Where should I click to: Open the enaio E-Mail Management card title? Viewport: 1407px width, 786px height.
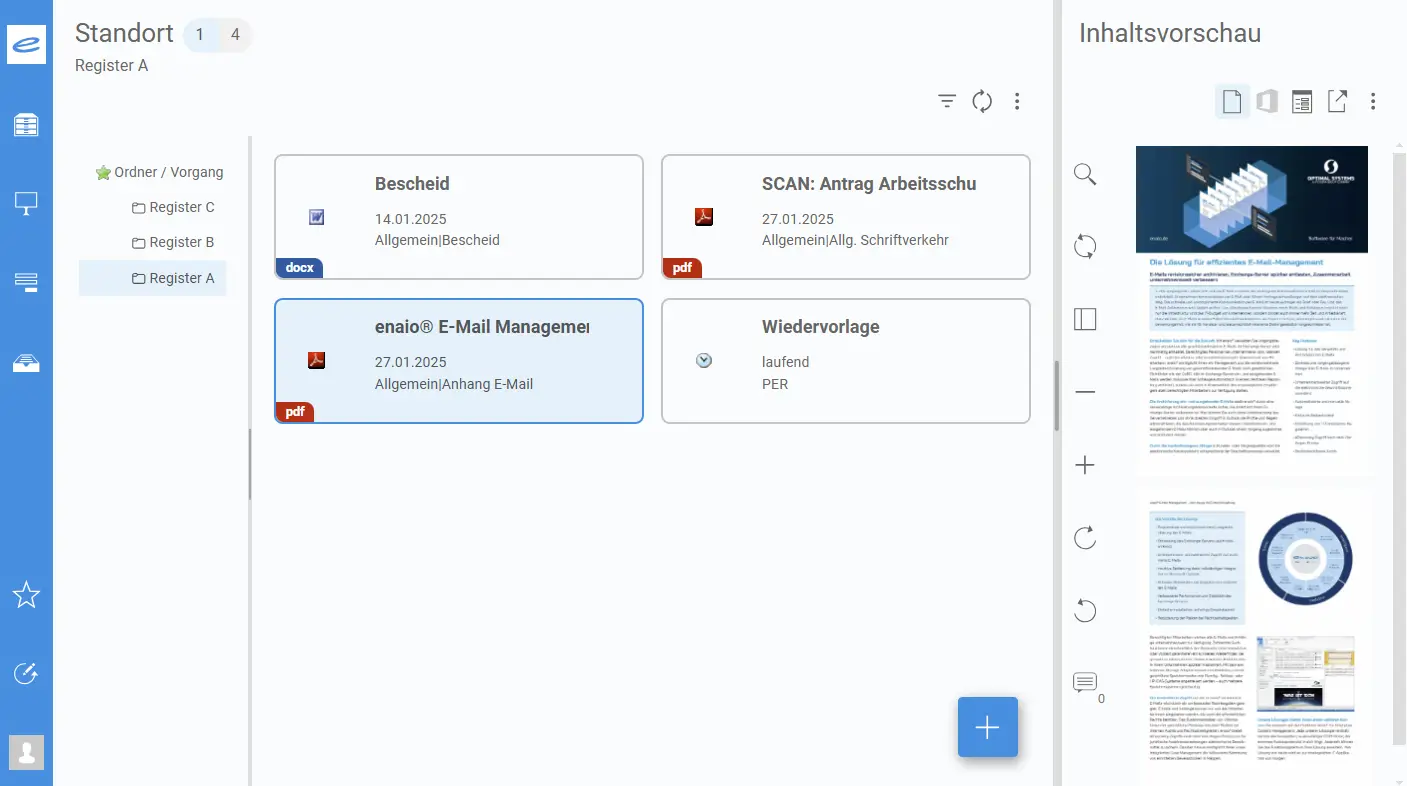click(482, 327)
